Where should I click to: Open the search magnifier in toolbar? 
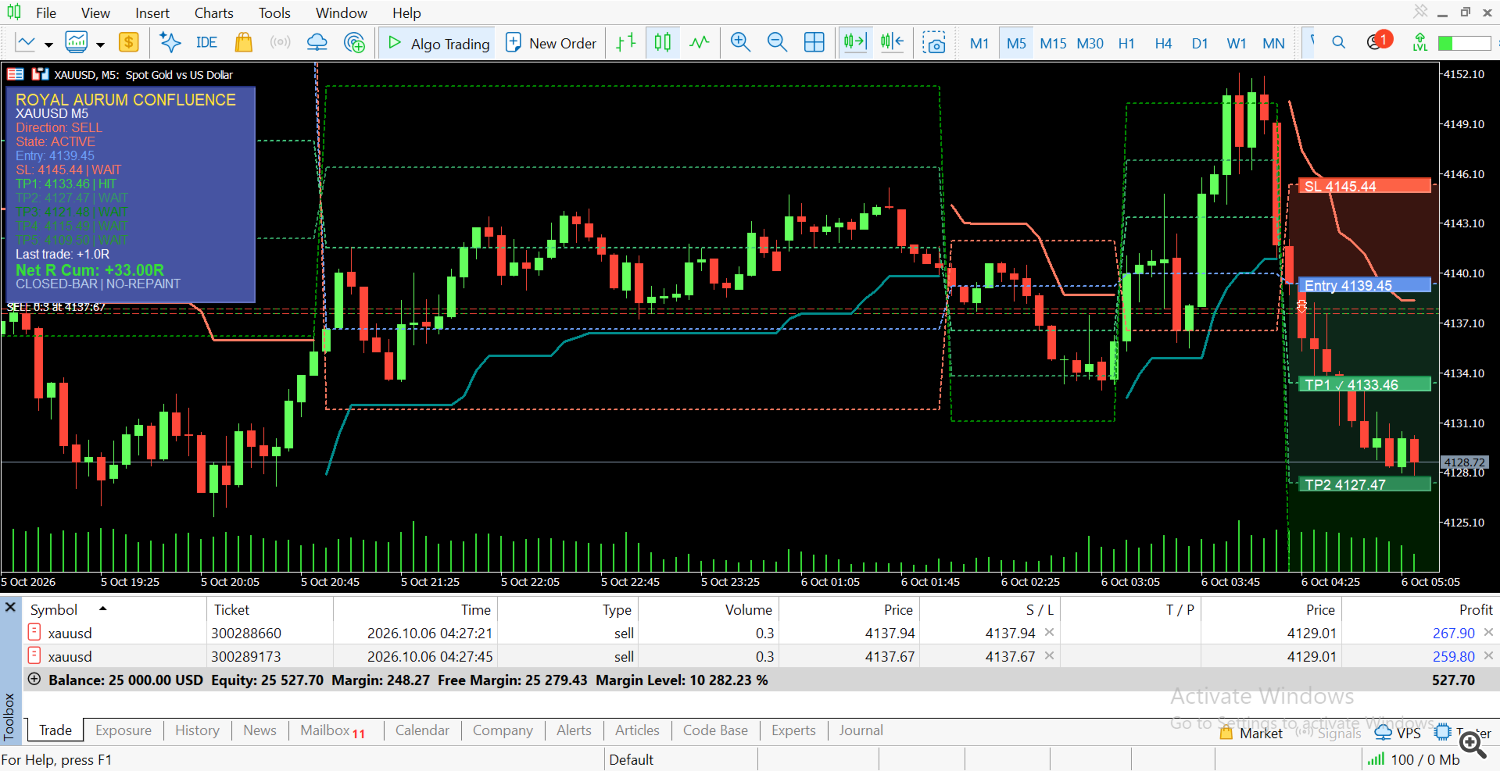(1338, 42)
